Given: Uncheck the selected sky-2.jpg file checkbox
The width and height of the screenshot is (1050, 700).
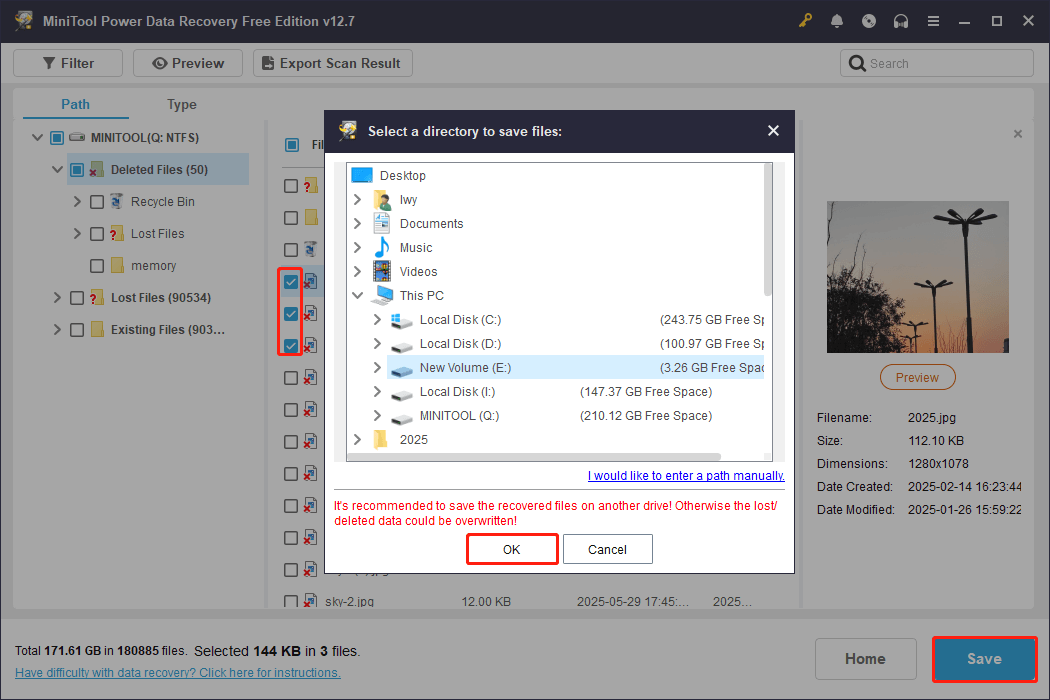Looking at the screenshot, I should tap(290, 601).
